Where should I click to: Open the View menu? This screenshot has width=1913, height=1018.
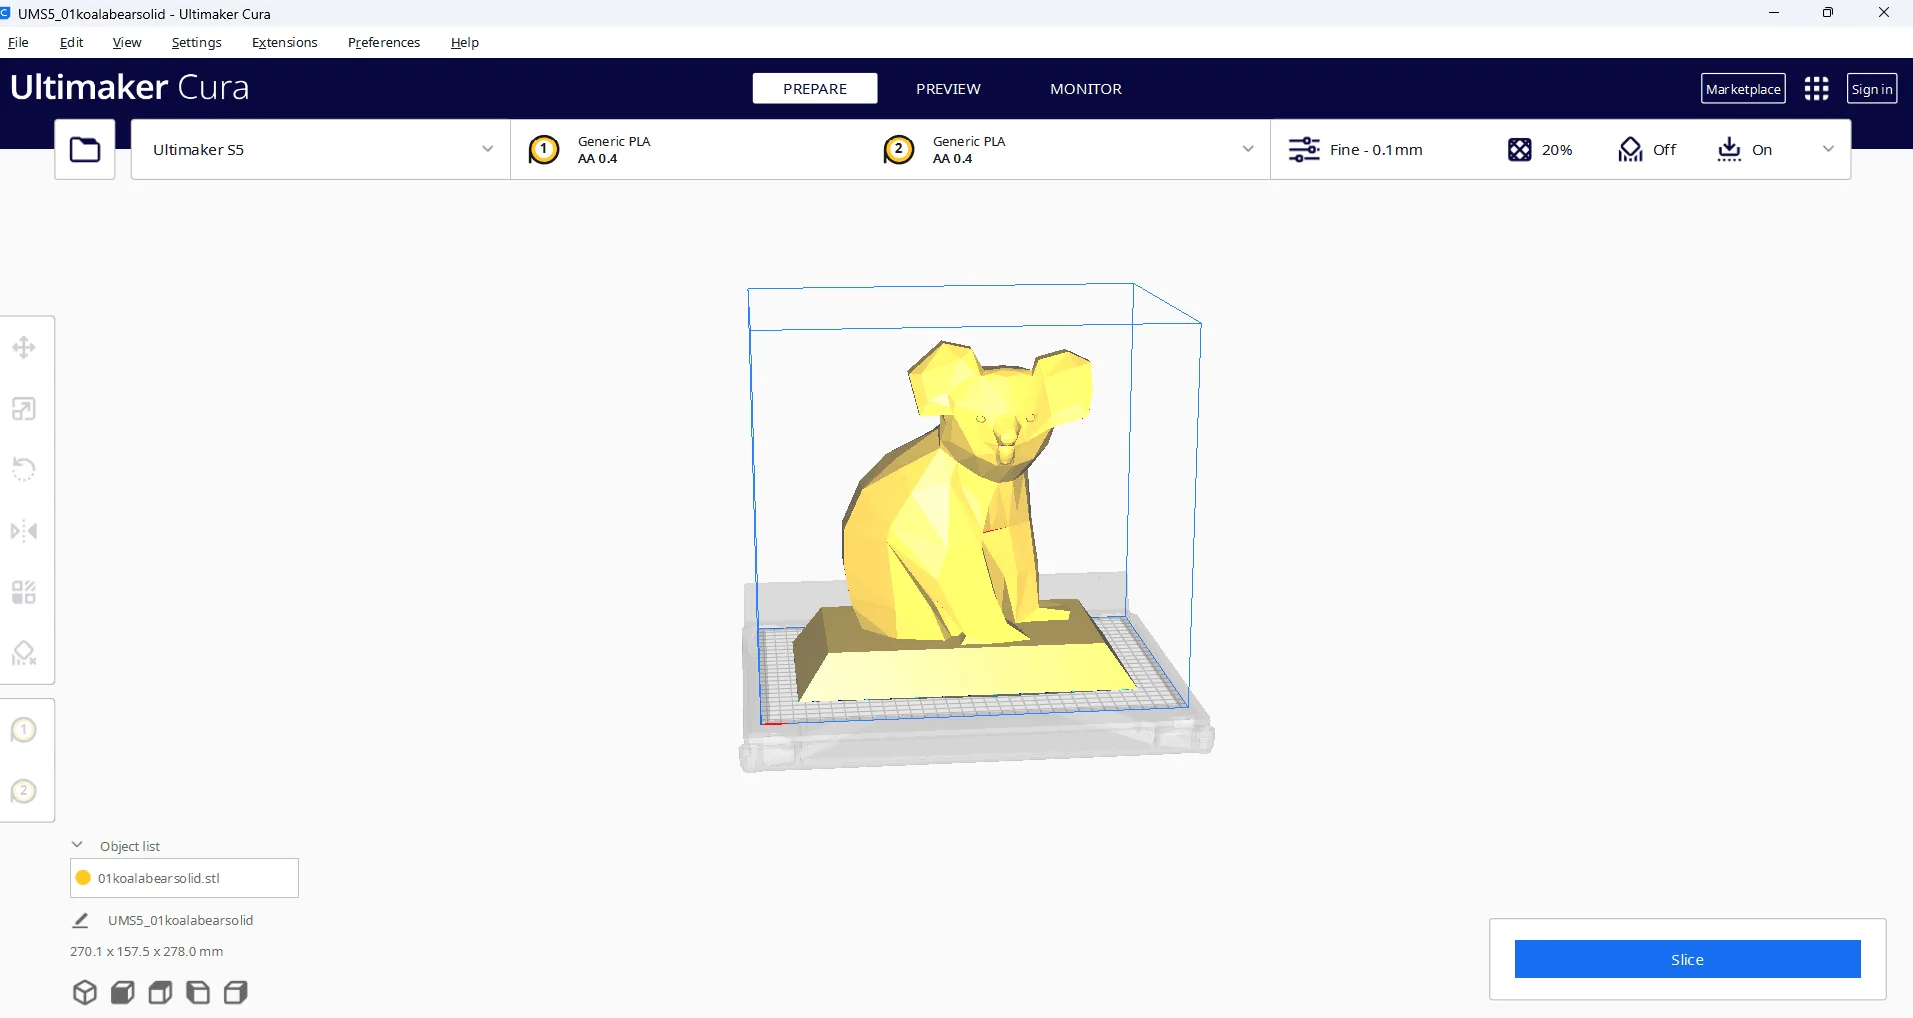pos(127,42)
